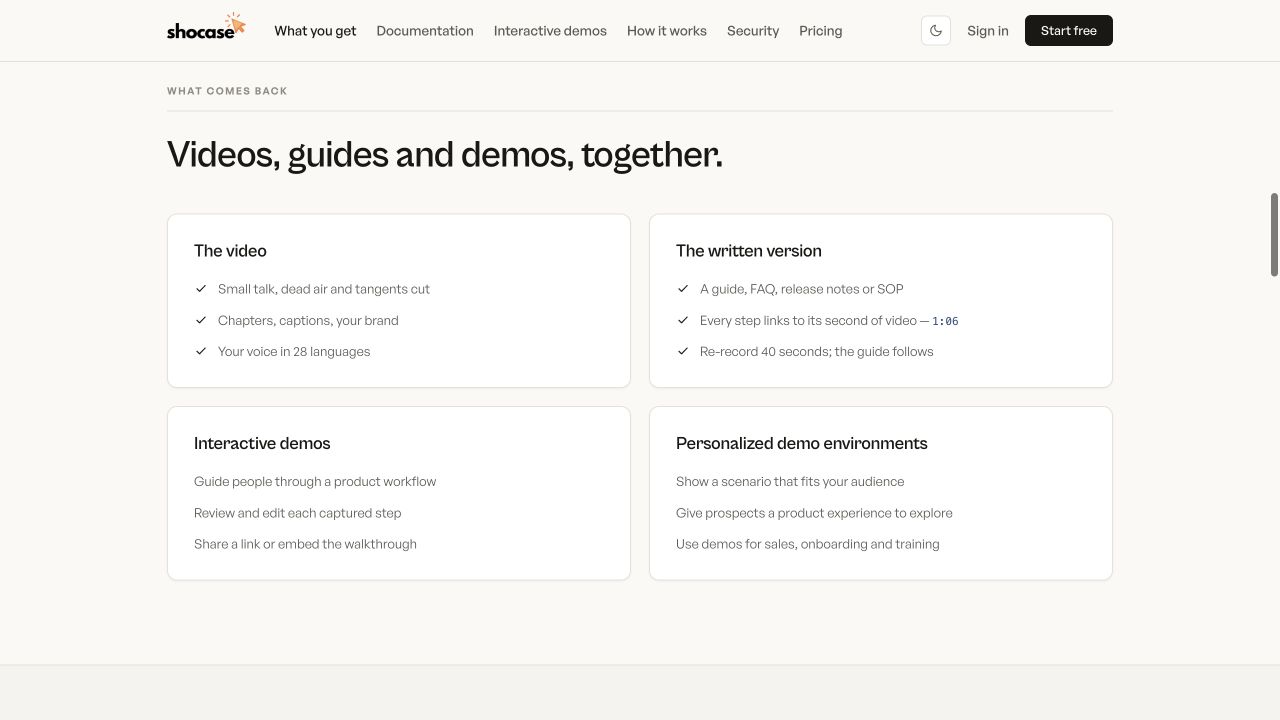
Task: Click text Your voice in 28 languages
Action: [x=294, y=351]
